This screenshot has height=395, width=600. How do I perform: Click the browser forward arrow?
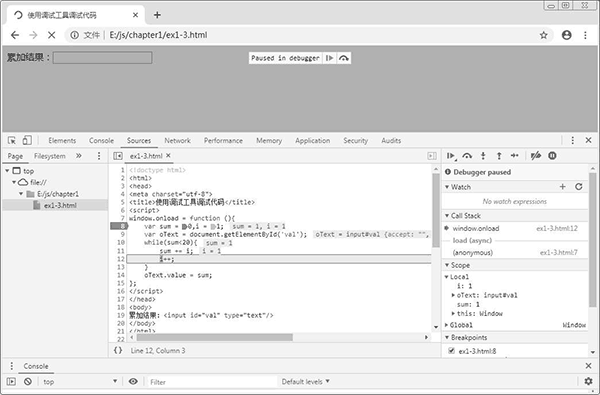click(x=33, y=35)
